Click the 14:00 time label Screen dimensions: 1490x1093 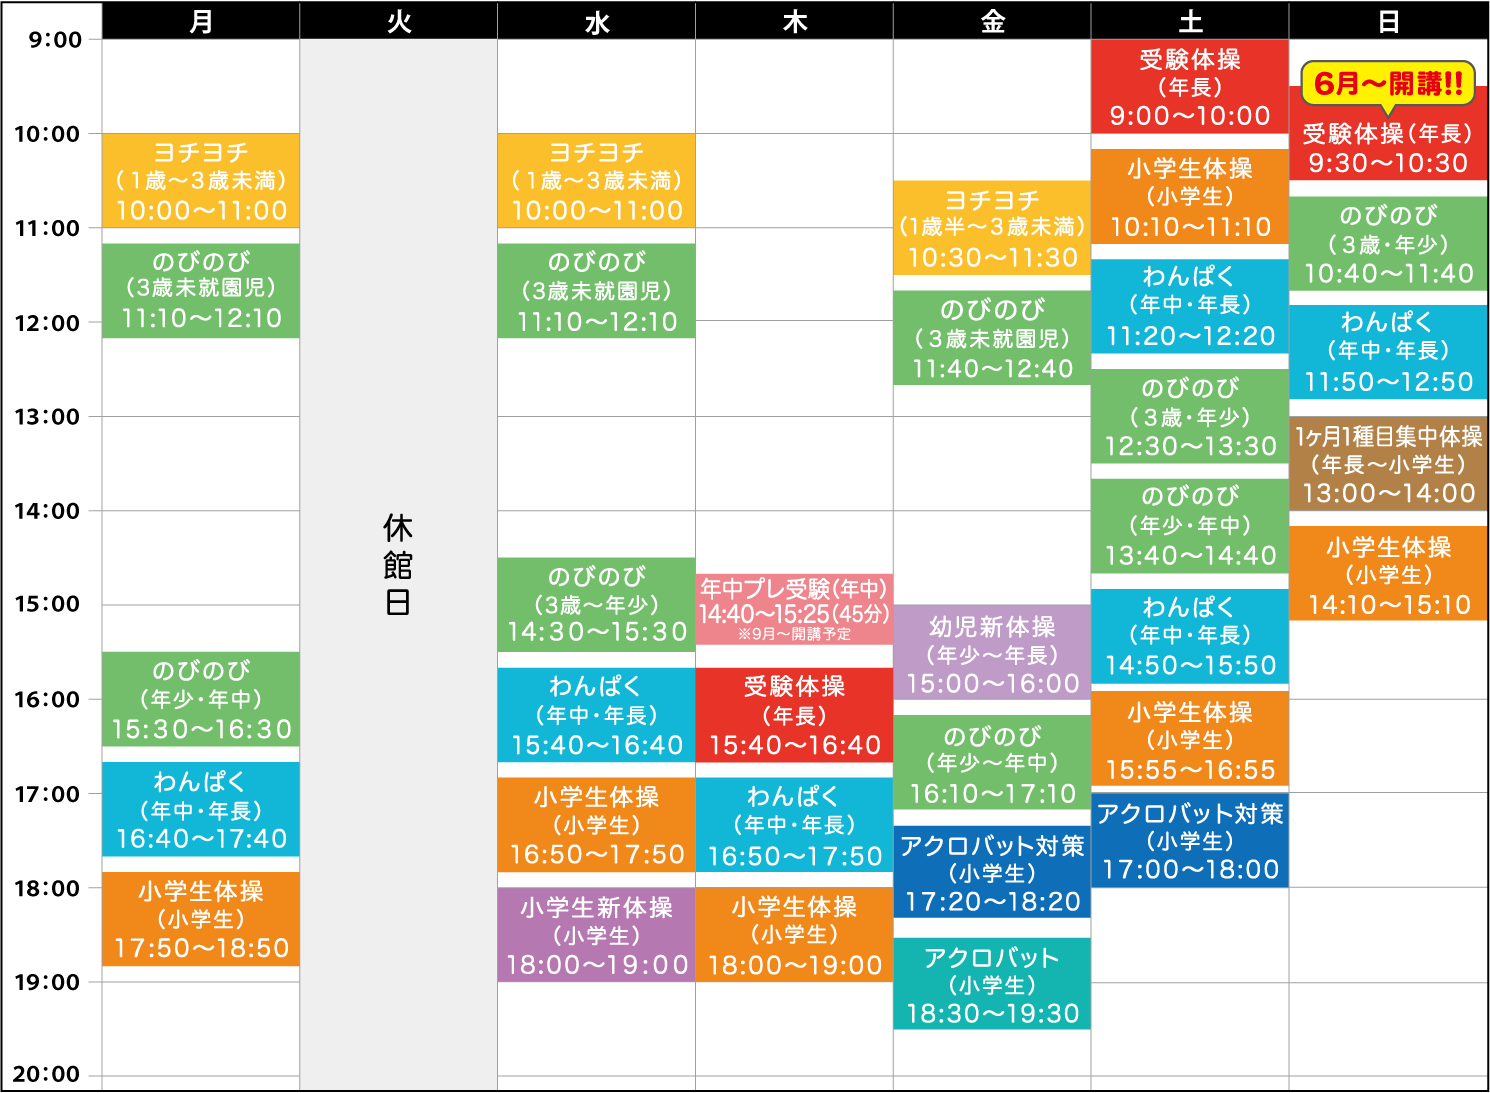(48, 511)
